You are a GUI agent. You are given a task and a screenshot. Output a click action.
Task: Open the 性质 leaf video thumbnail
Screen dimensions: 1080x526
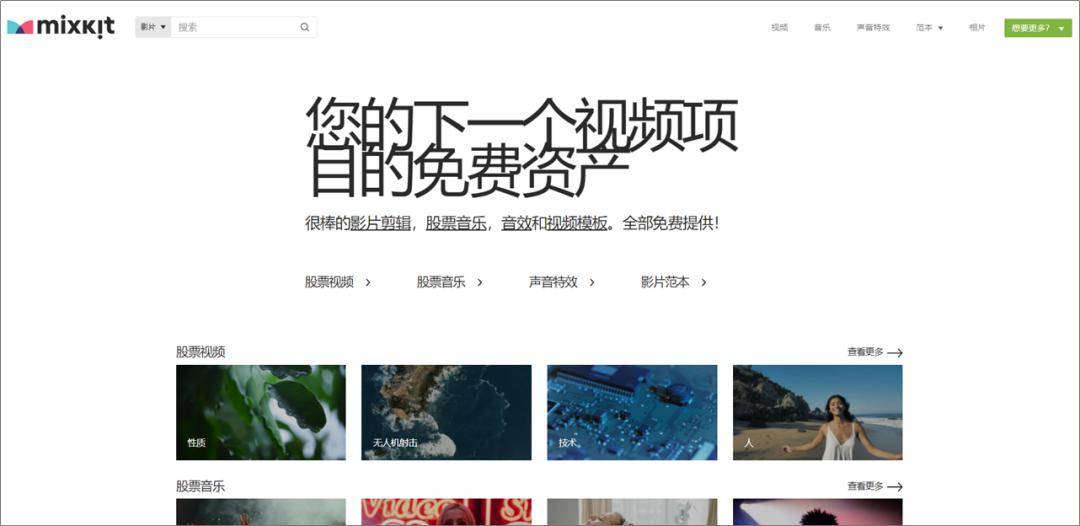pyautogui.click(x=261, y=412)
